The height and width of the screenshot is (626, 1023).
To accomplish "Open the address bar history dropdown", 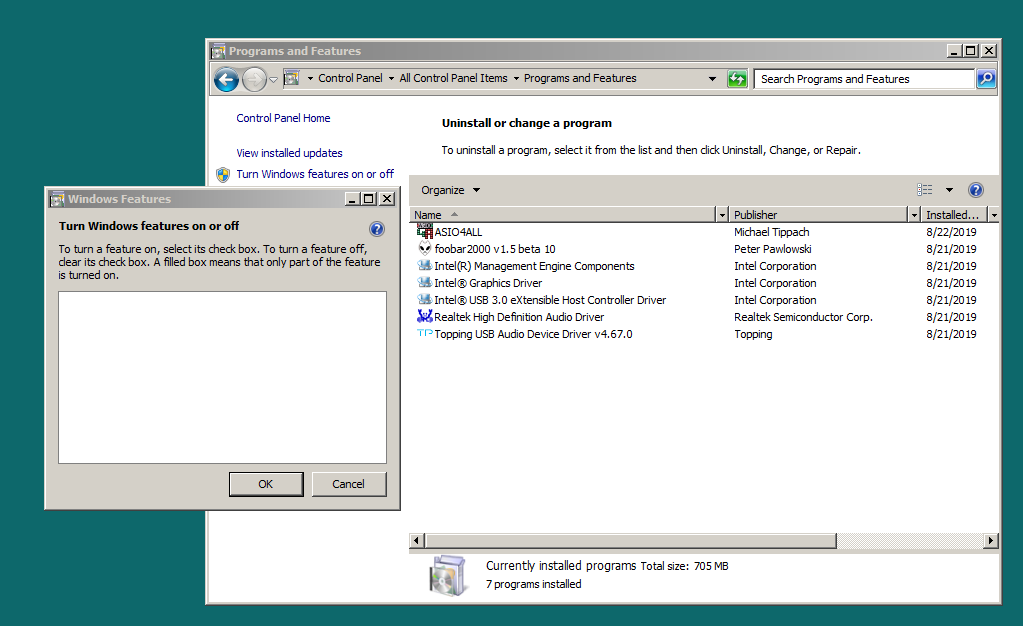I will point(712,79).
